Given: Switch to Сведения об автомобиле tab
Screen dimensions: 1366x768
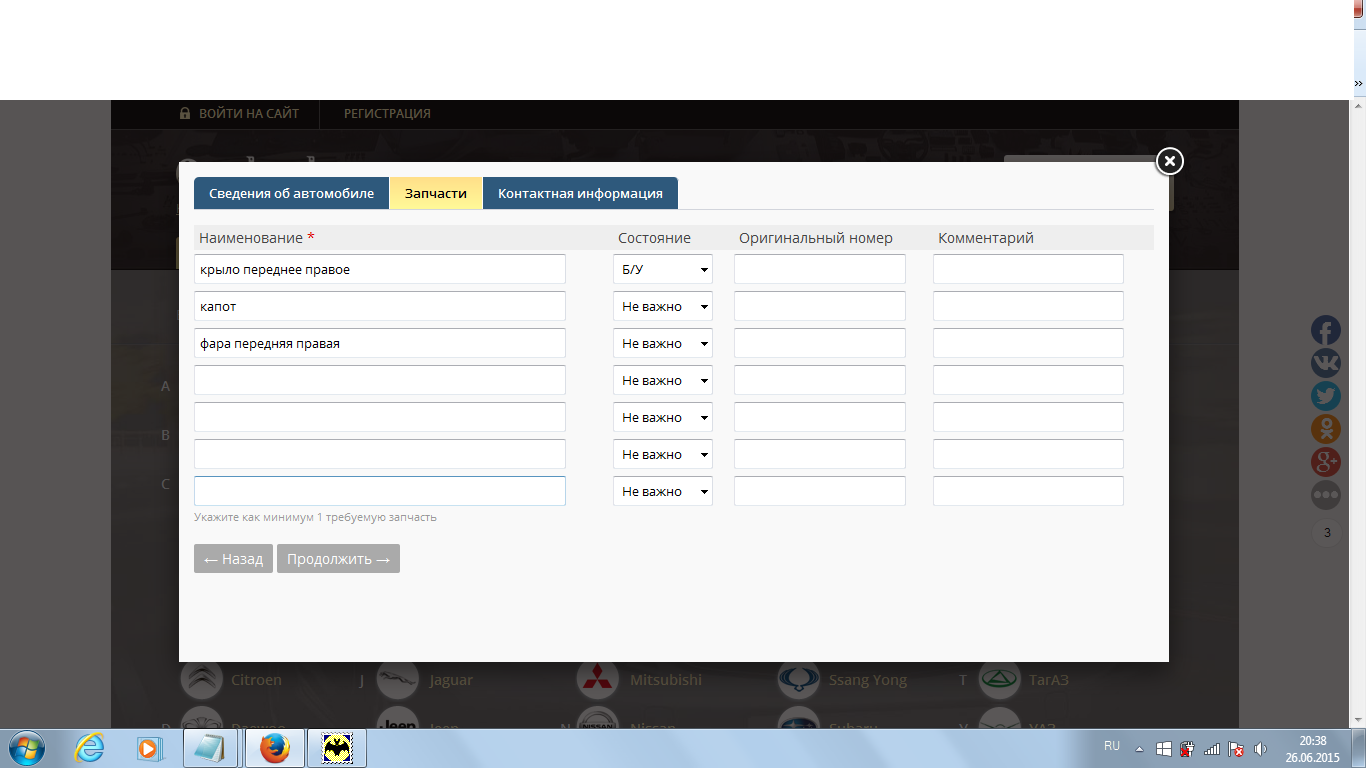Looking at the screenshot, I should coord(291,194).
